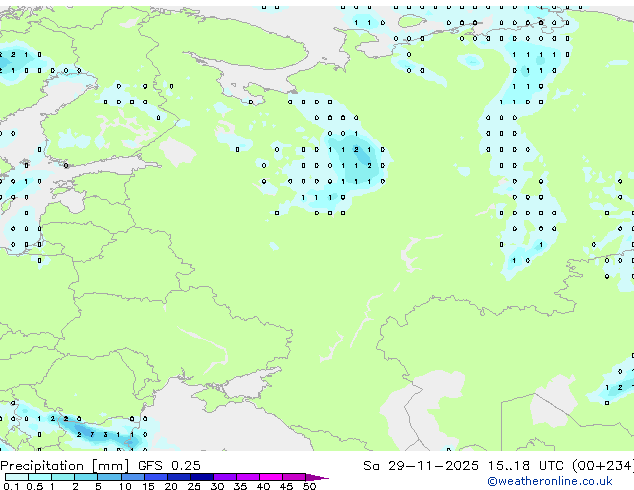Click the '50' legend scale label
634x490 pixels.
tap(310, 486)
